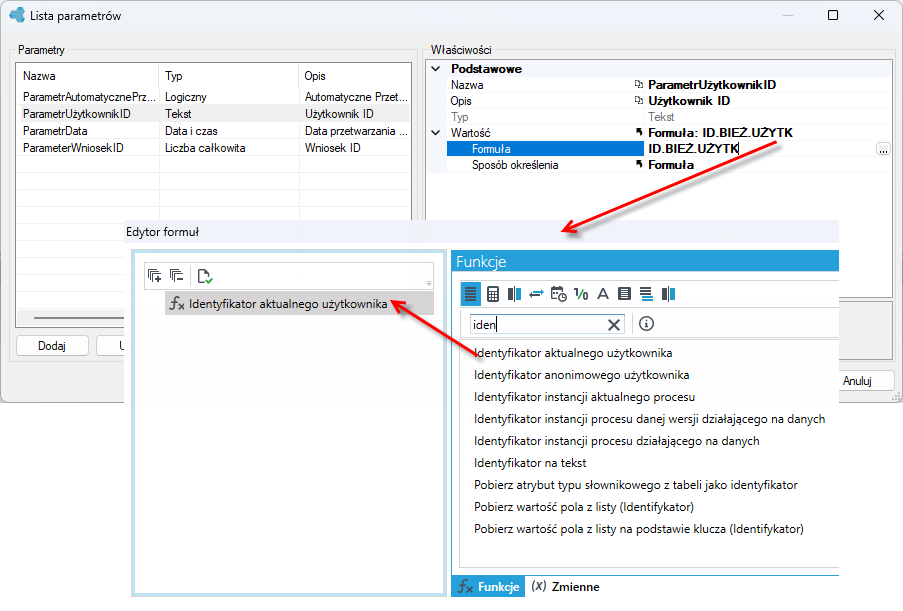
Task: Select the calculator math functions icon
Action: point(493,294)
